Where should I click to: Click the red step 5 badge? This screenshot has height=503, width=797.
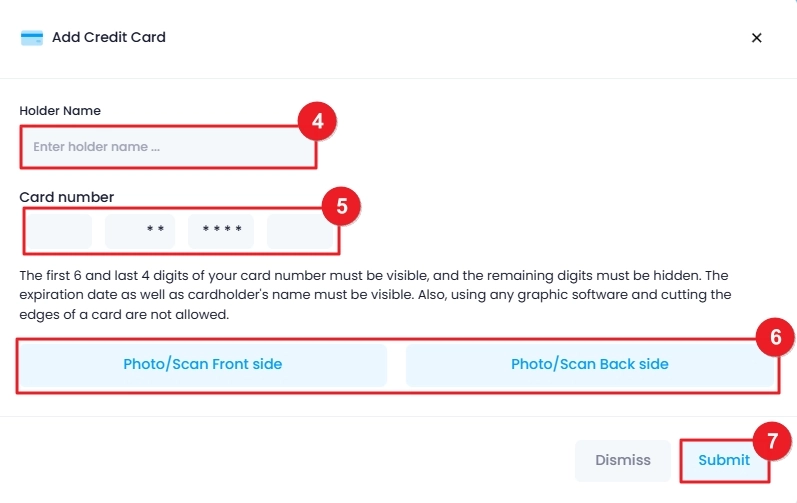pos(342,206)
